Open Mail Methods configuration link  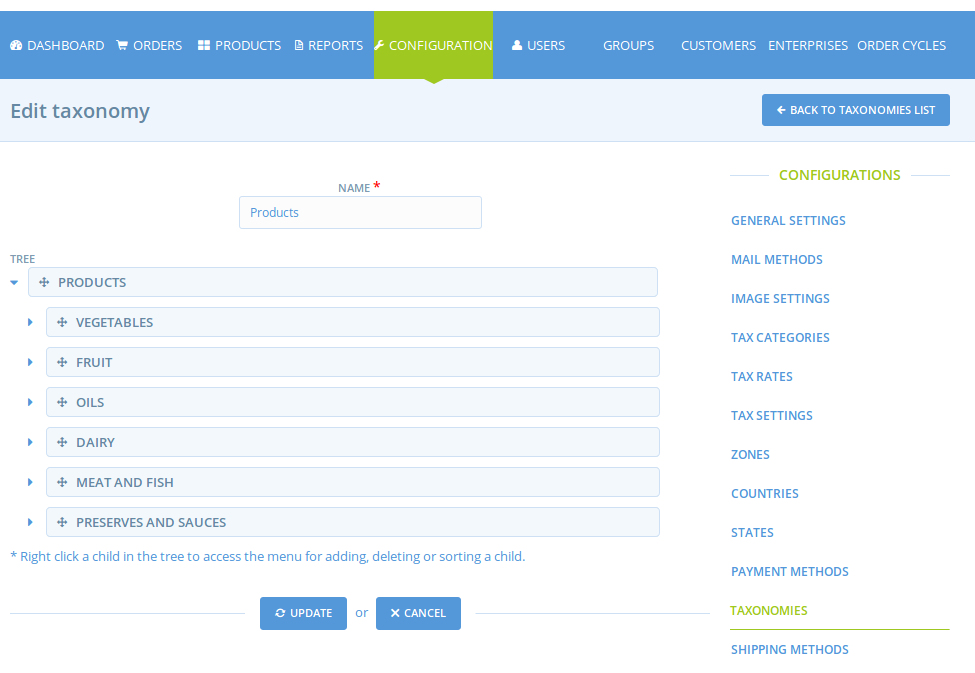[x=777, y=259]
